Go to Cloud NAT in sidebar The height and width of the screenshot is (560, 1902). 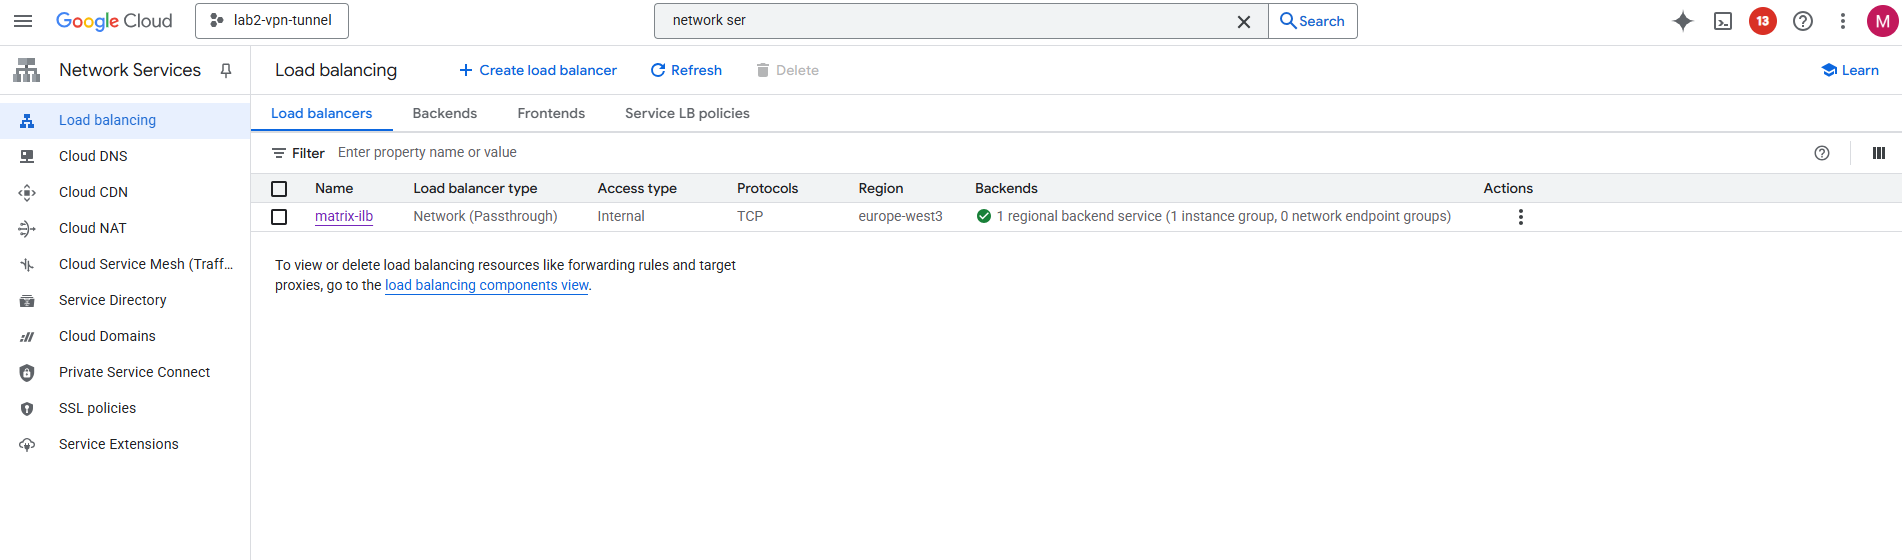click(93, 228)
